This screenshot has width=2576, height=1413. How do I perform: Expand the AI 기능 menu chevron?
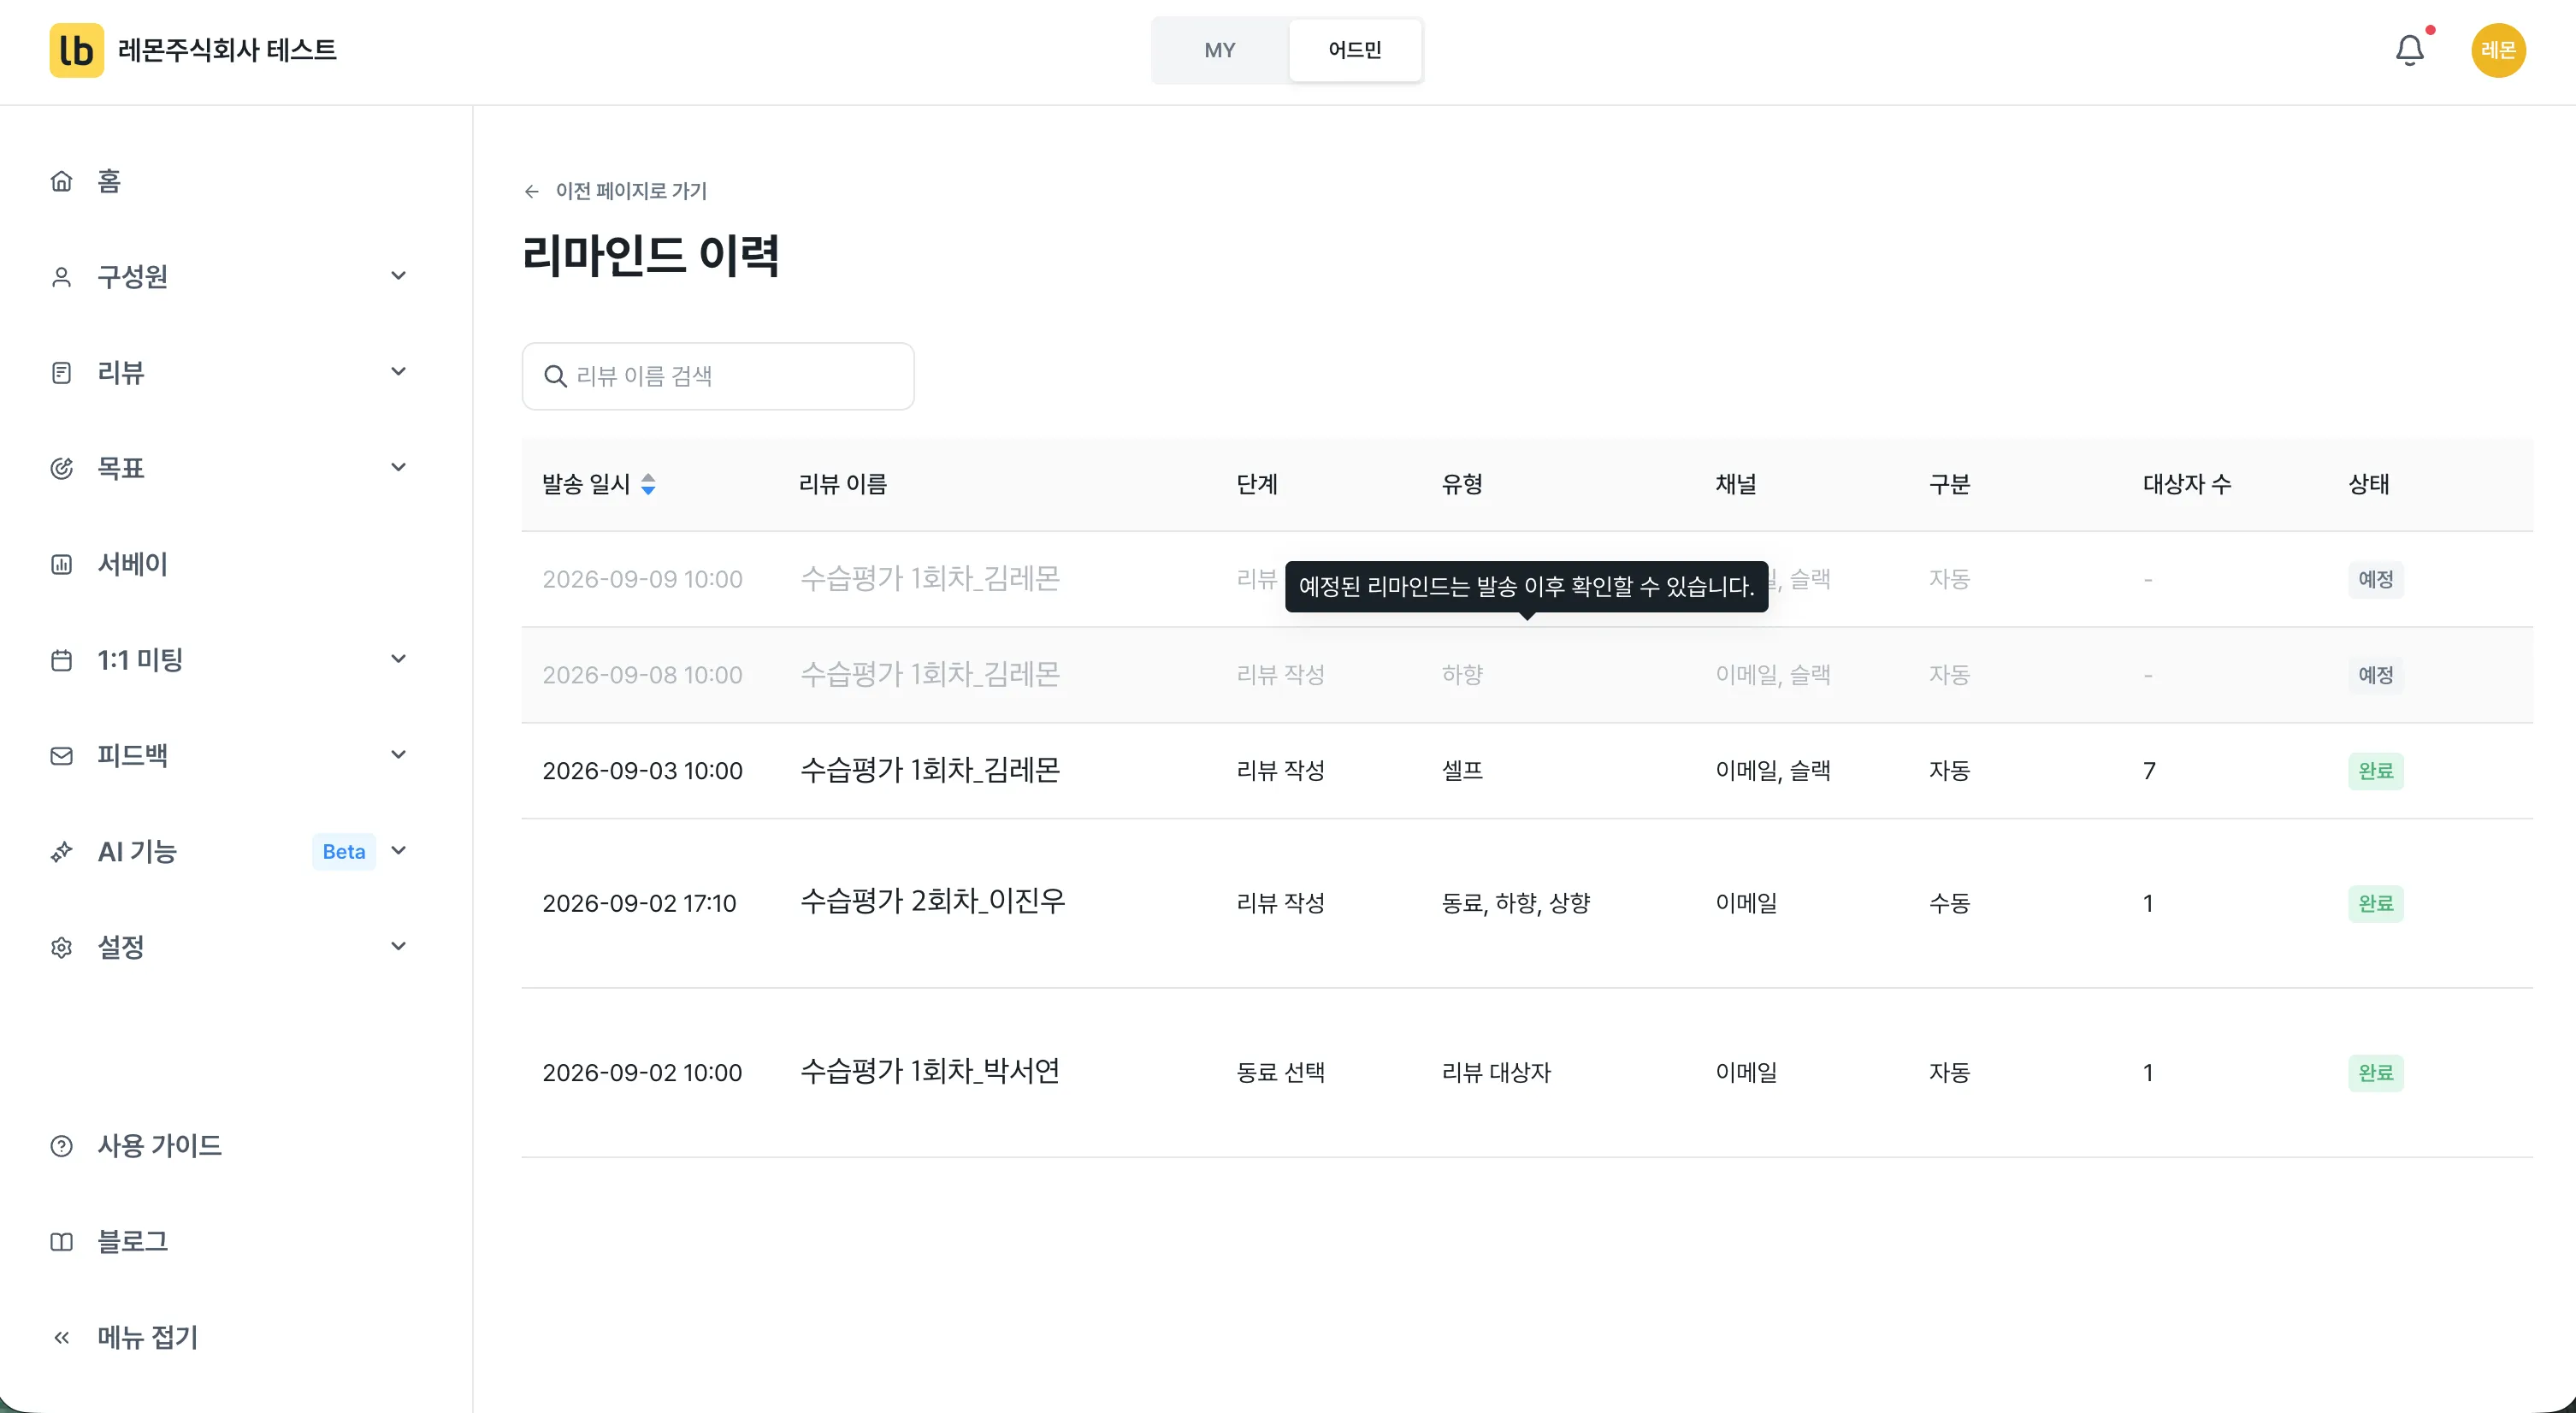coord(398,851)
